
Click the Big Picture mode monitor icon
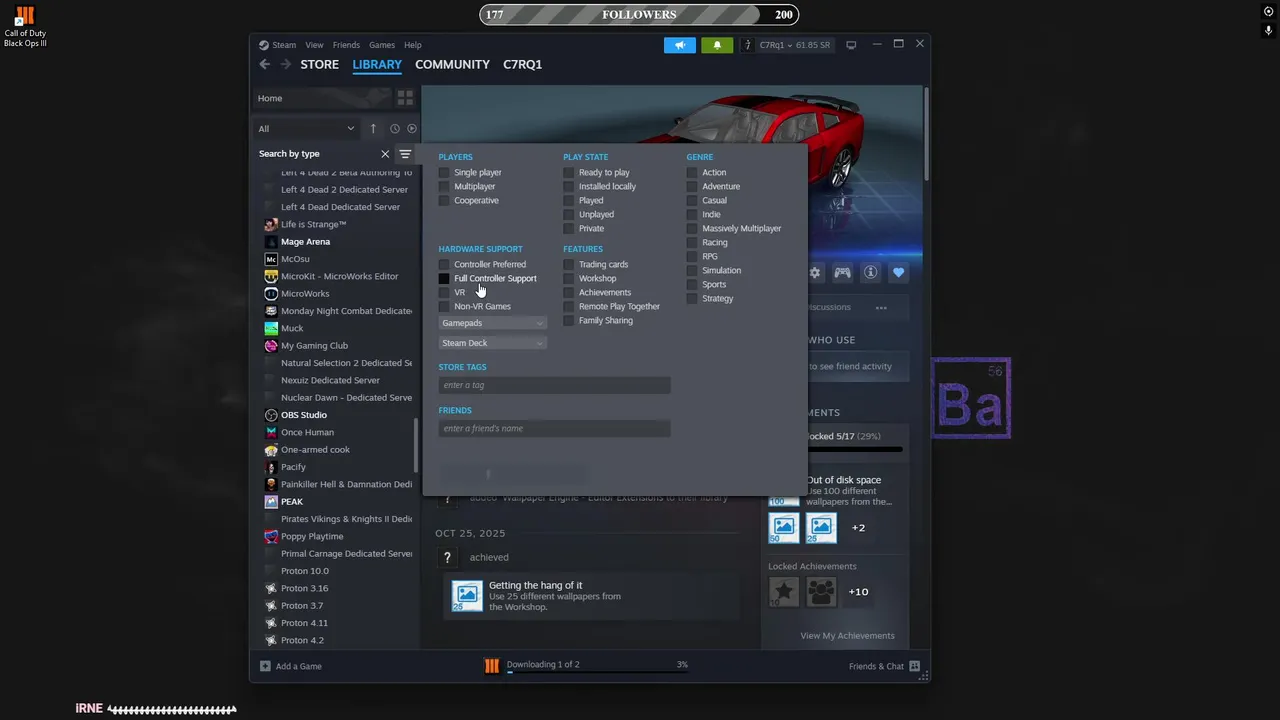pos(851,45)
